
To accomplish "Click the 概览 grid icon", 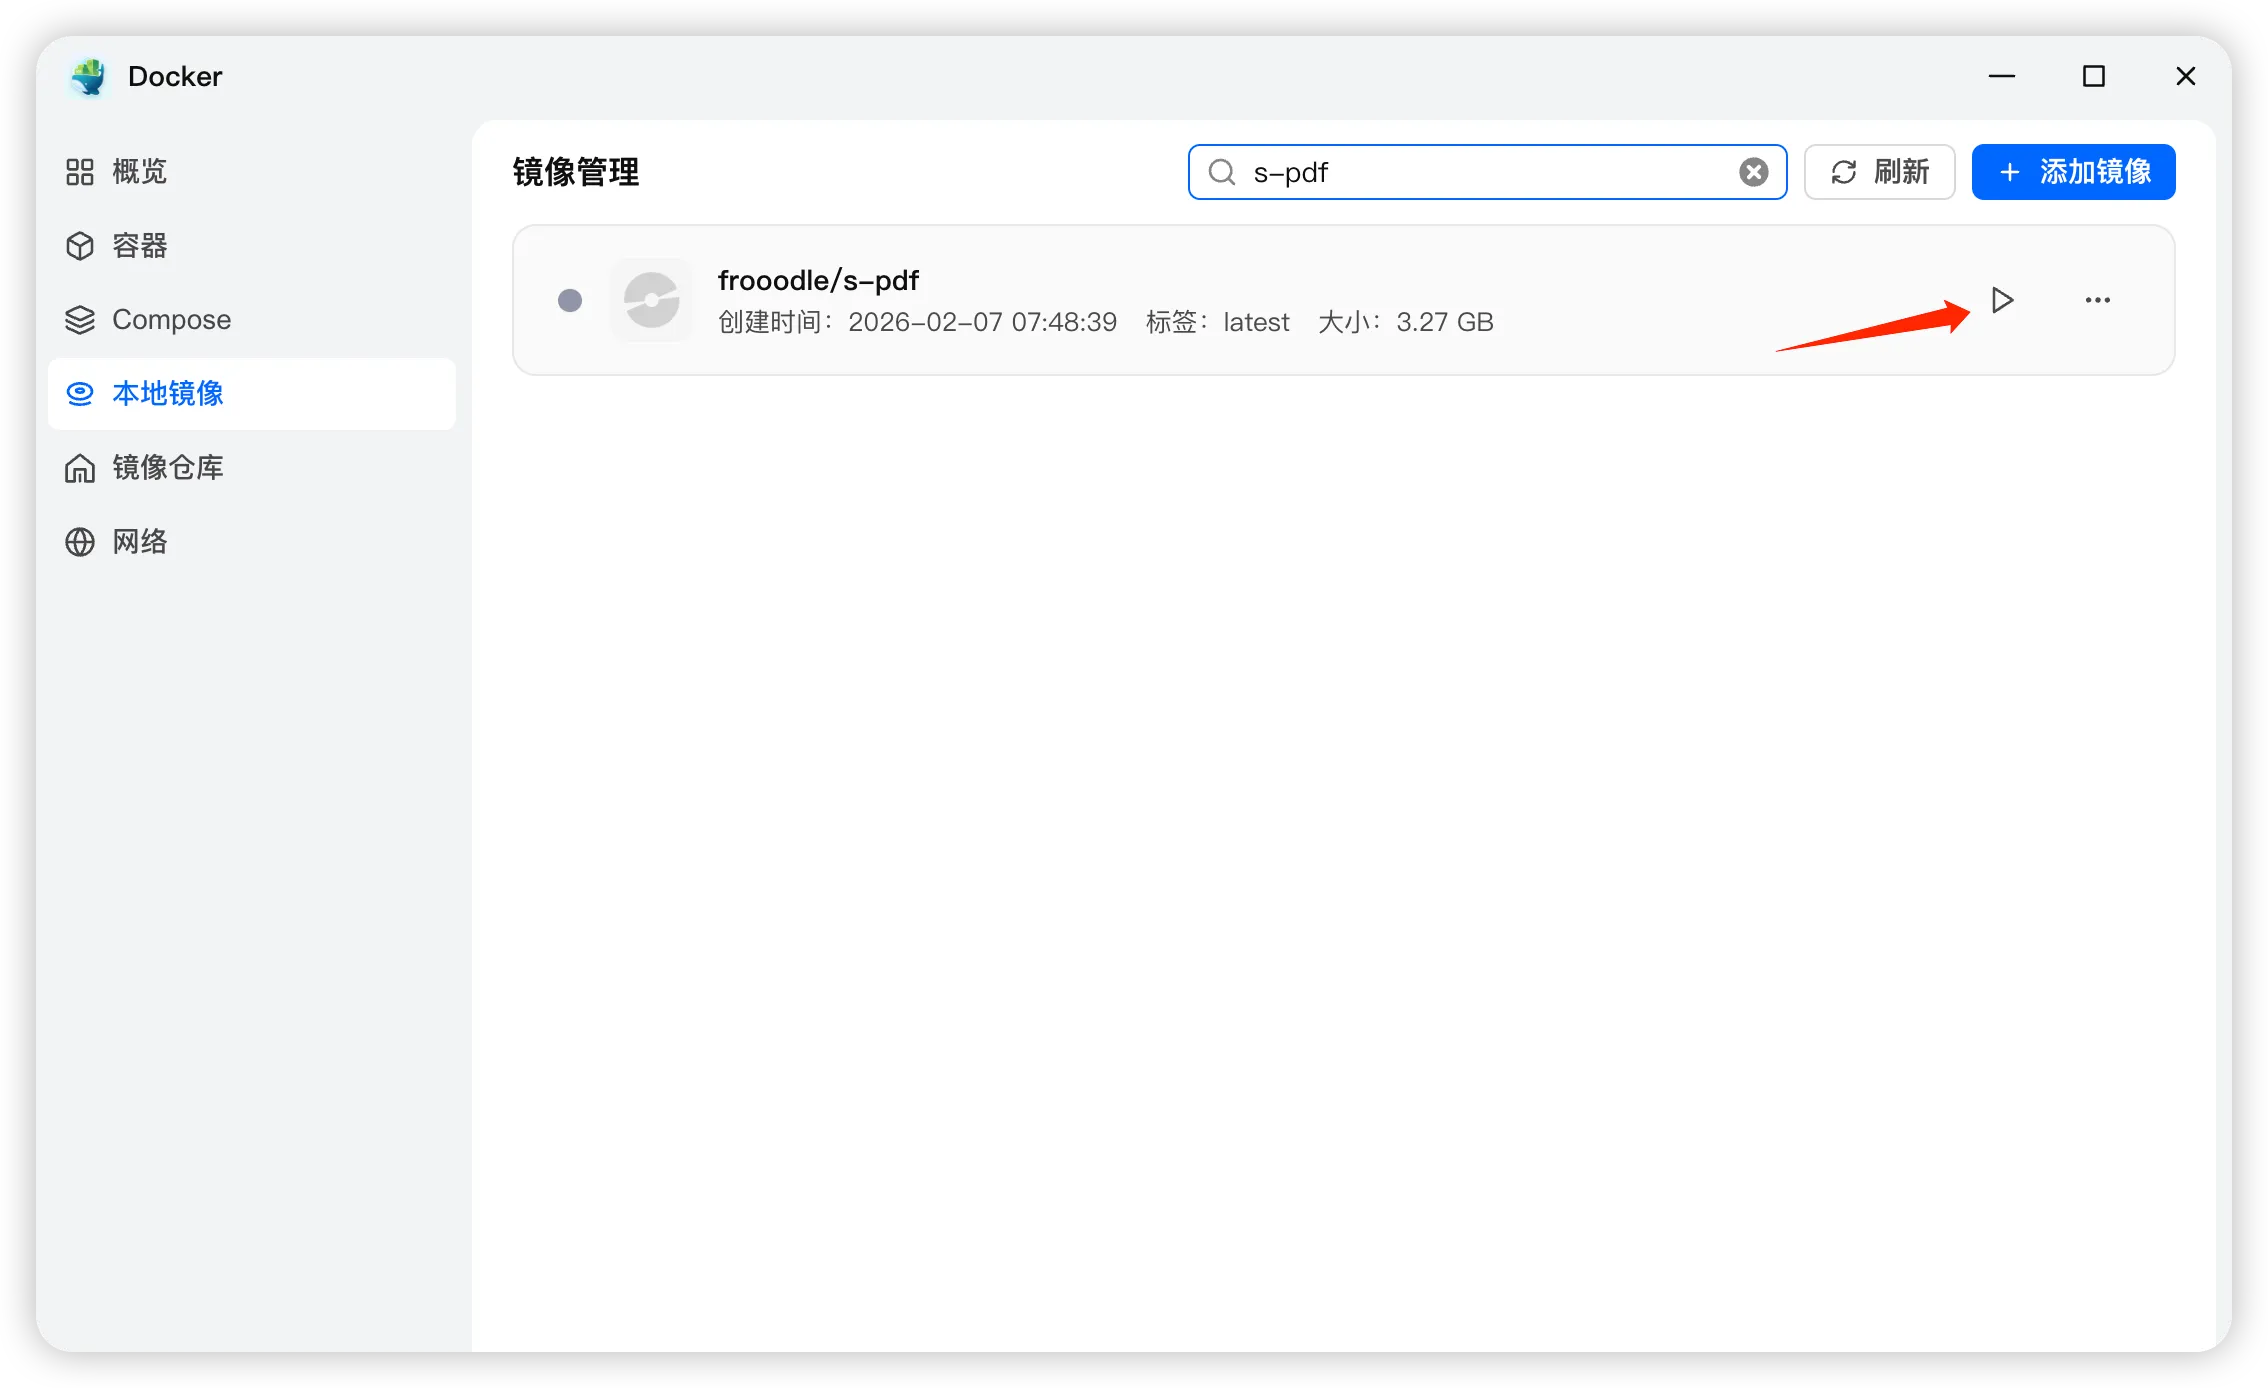I will (80, 172).
